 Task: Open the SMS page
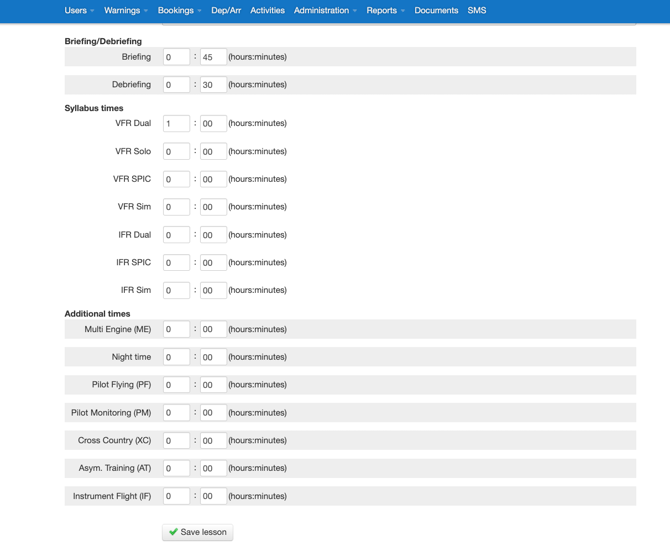pos(477,11)
